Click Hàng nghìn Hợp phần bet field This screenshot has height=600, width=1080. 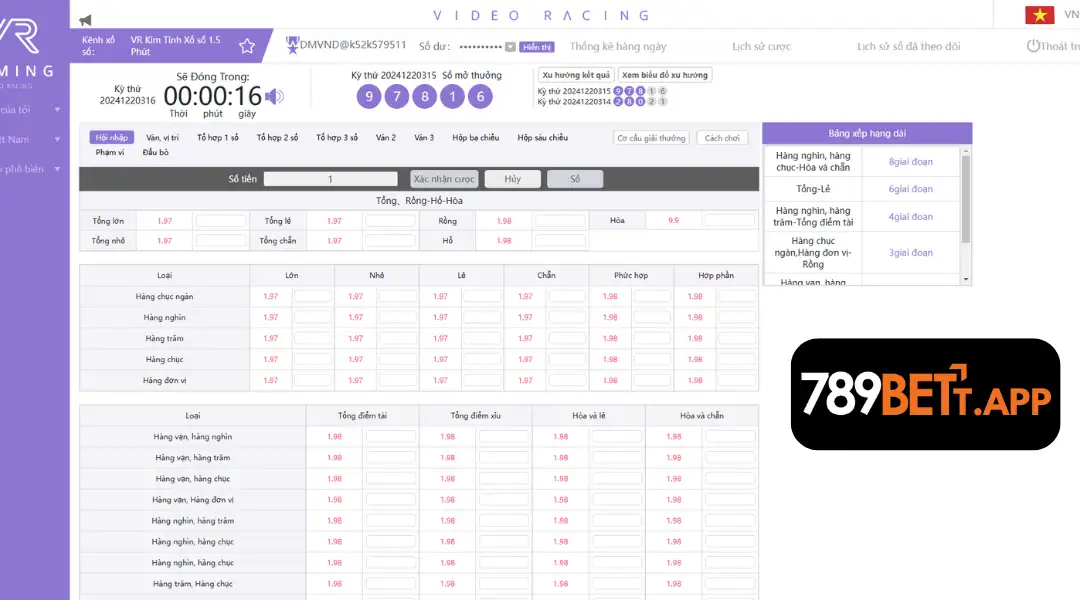coord(737,318)
